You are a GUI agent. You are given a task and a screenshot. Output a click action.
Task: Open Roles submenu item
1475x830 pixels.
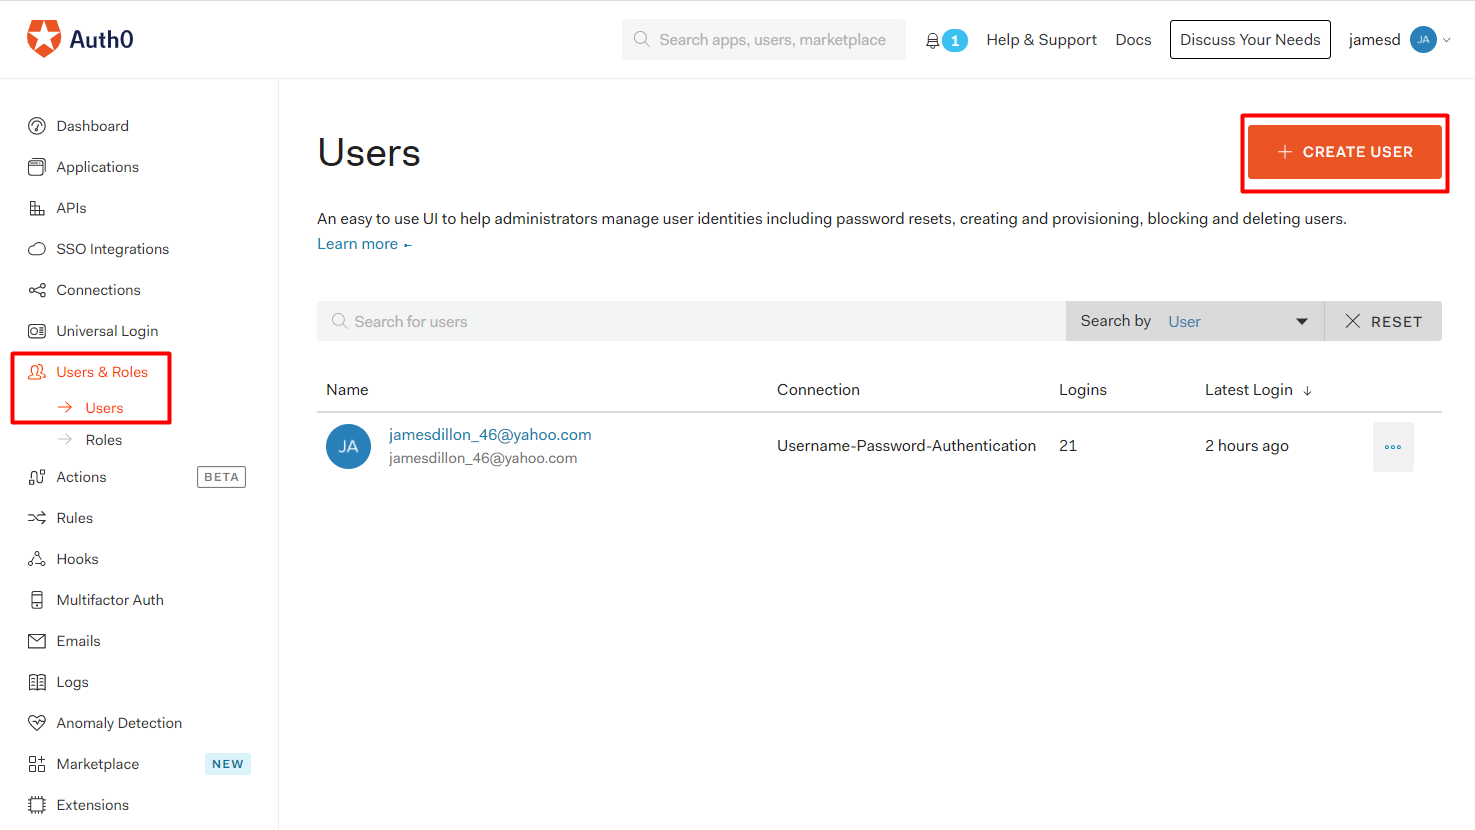(x=104, y=440)
